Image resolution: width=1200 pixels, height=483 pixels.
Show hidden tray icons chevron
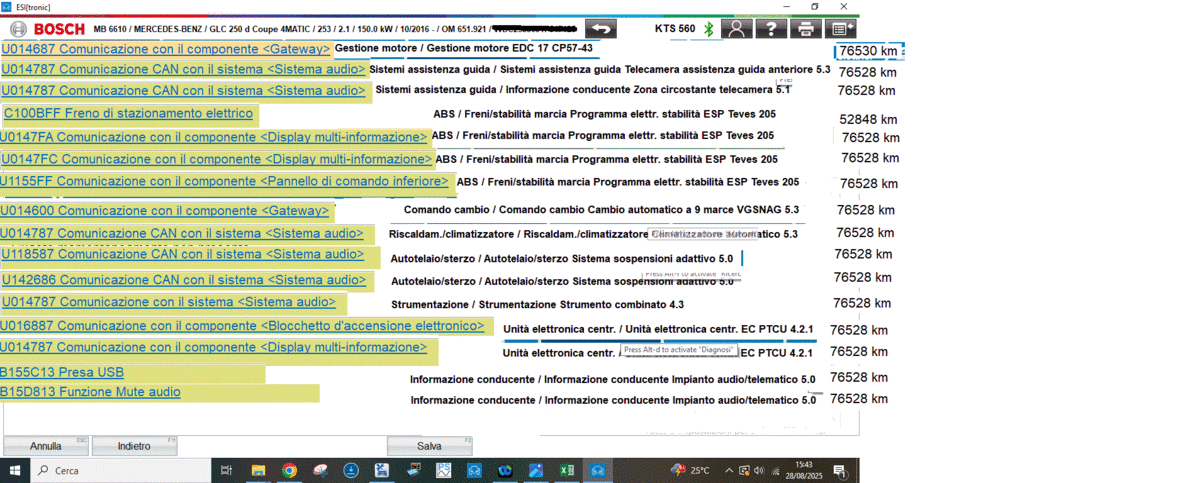pyautogui.click(x=729, y=470)
